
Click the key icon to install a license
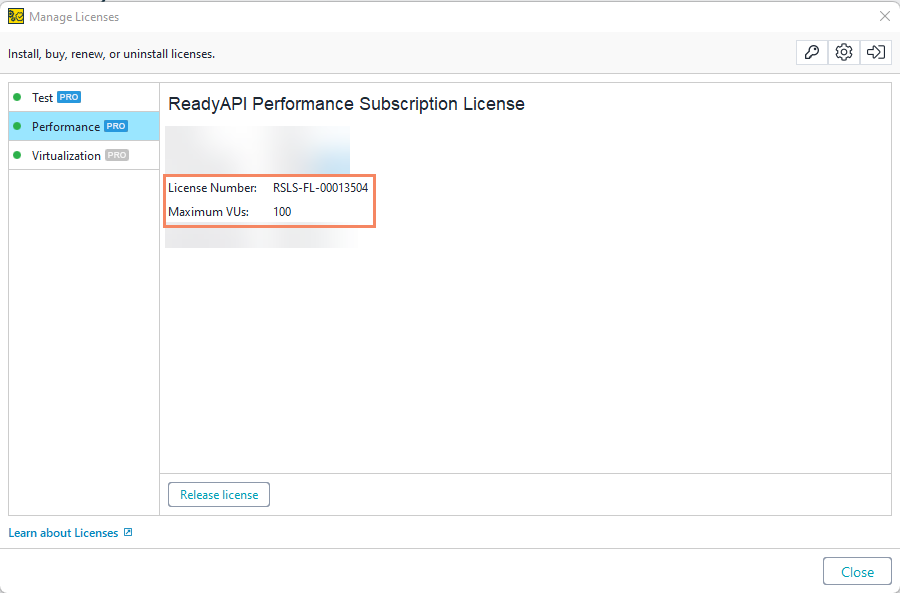coord(812,52)
